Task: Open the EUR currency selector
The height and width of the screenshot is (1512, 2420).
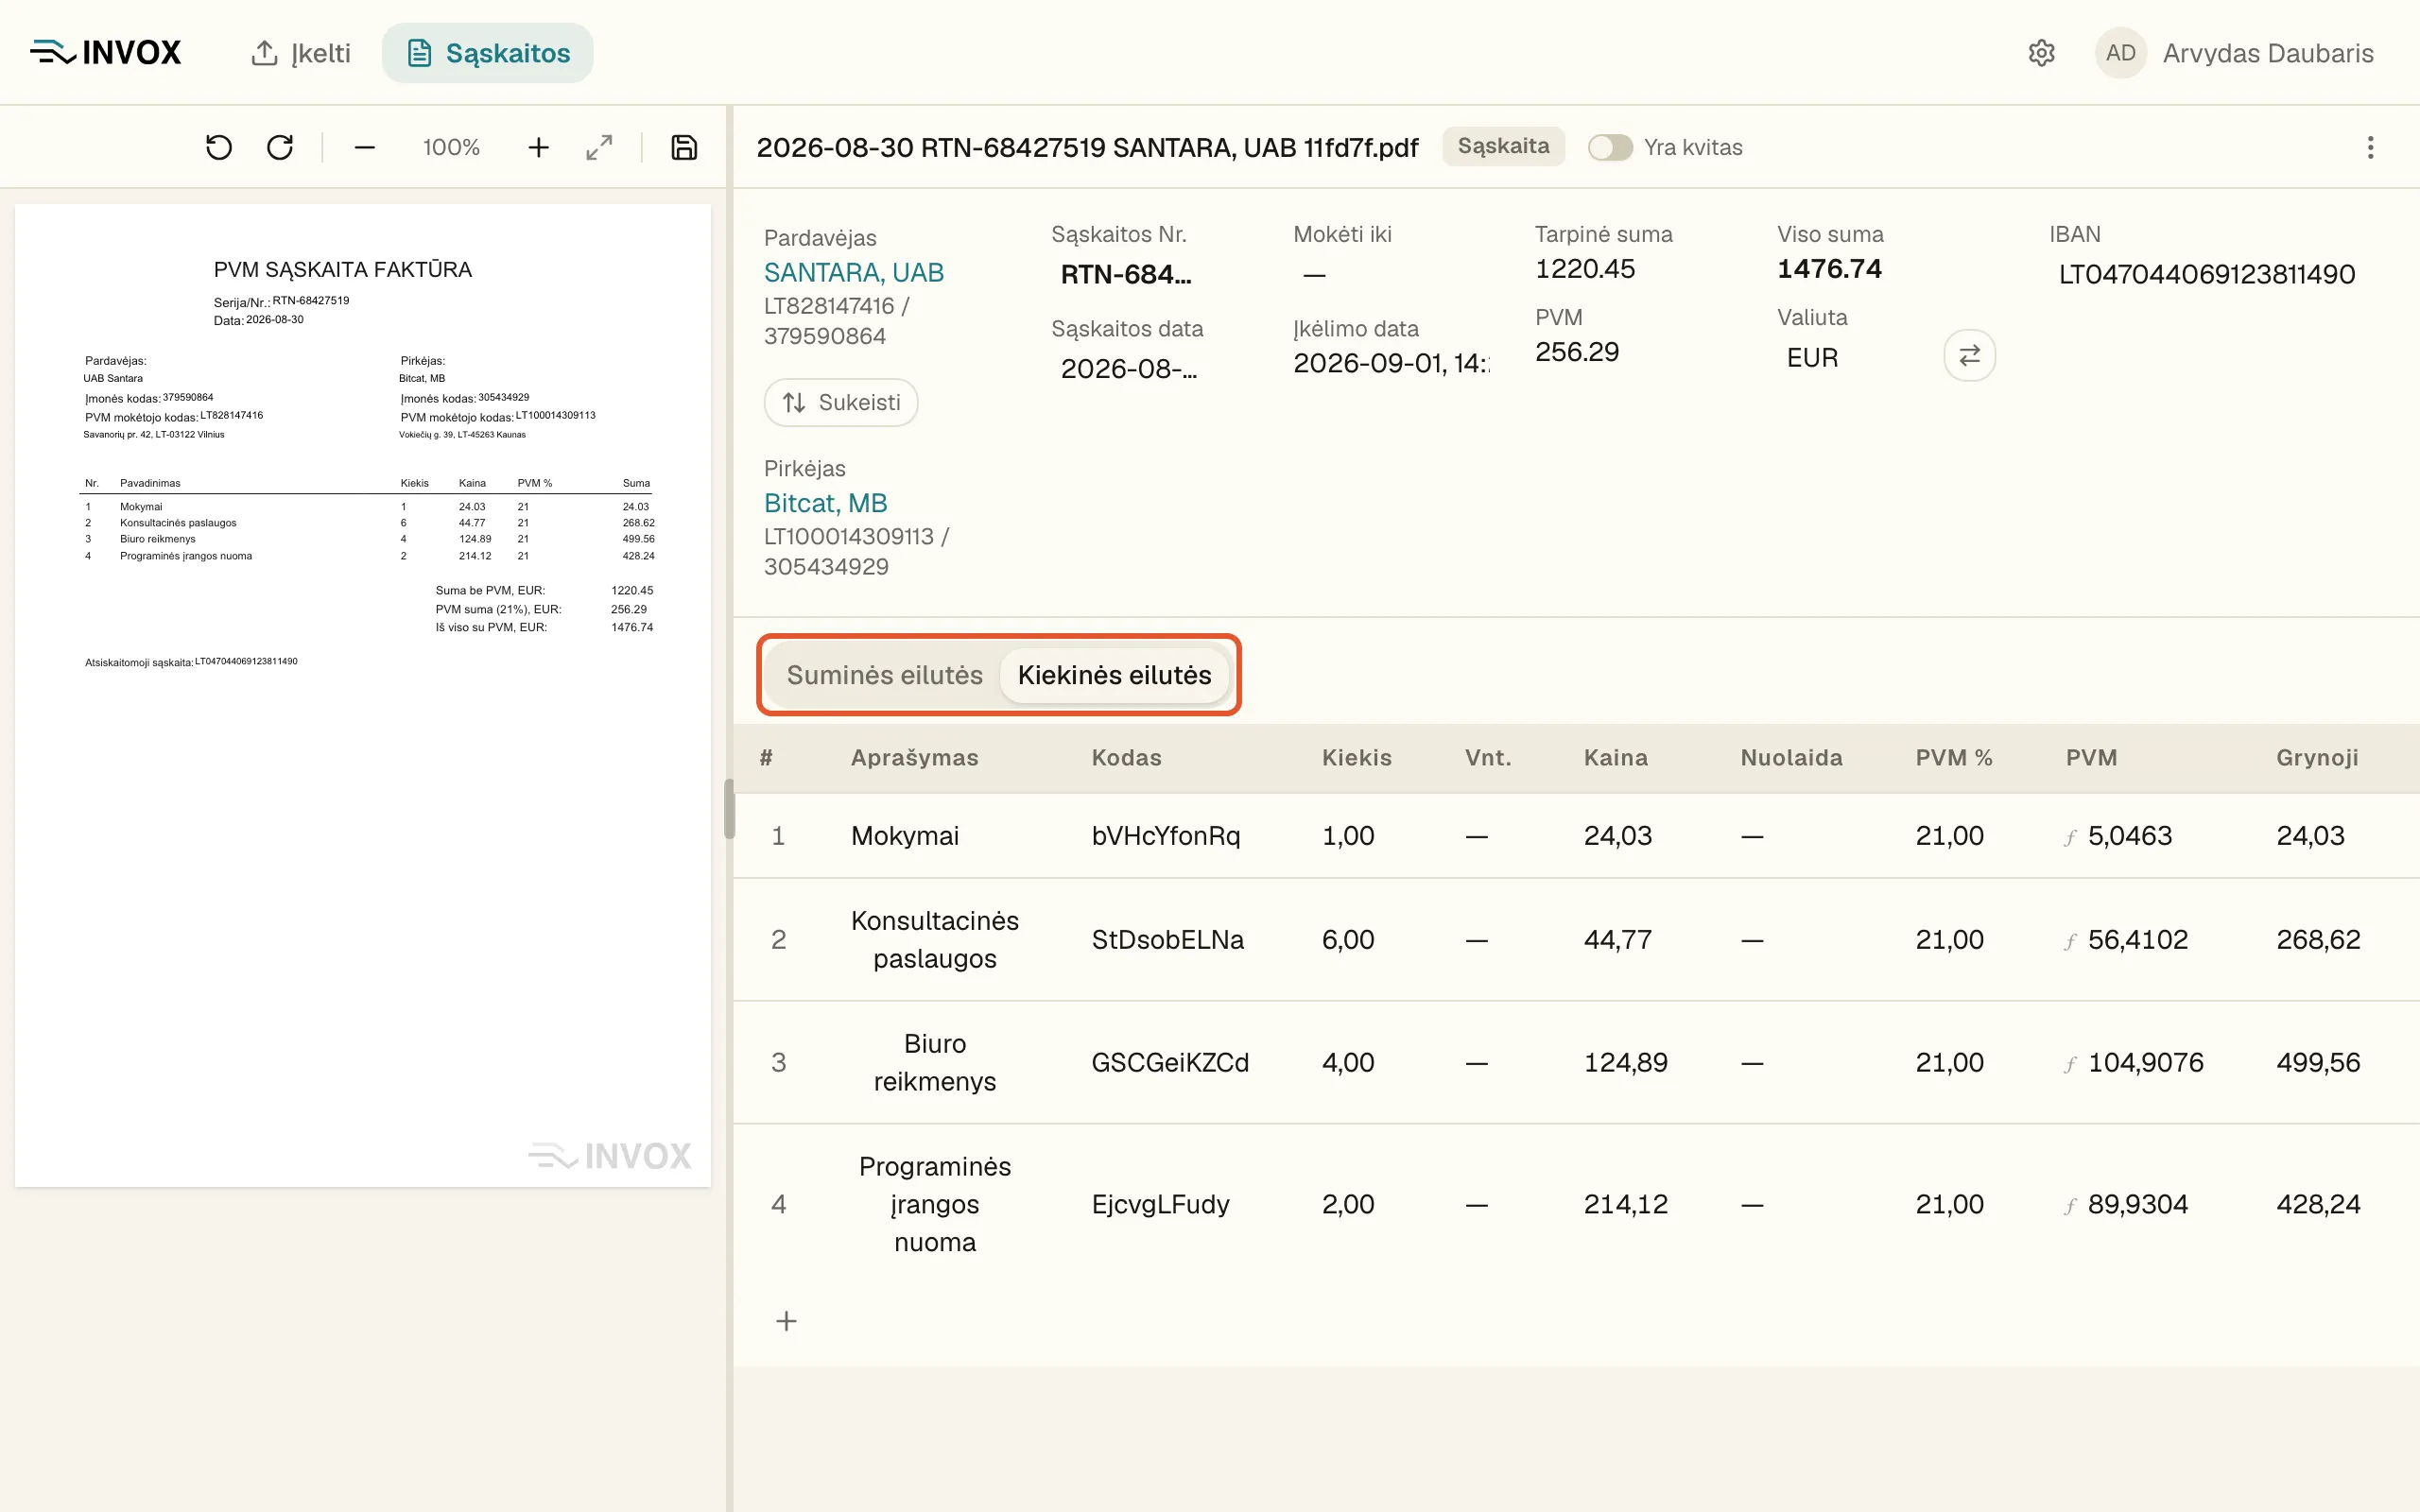Action: coord(1812,358)
